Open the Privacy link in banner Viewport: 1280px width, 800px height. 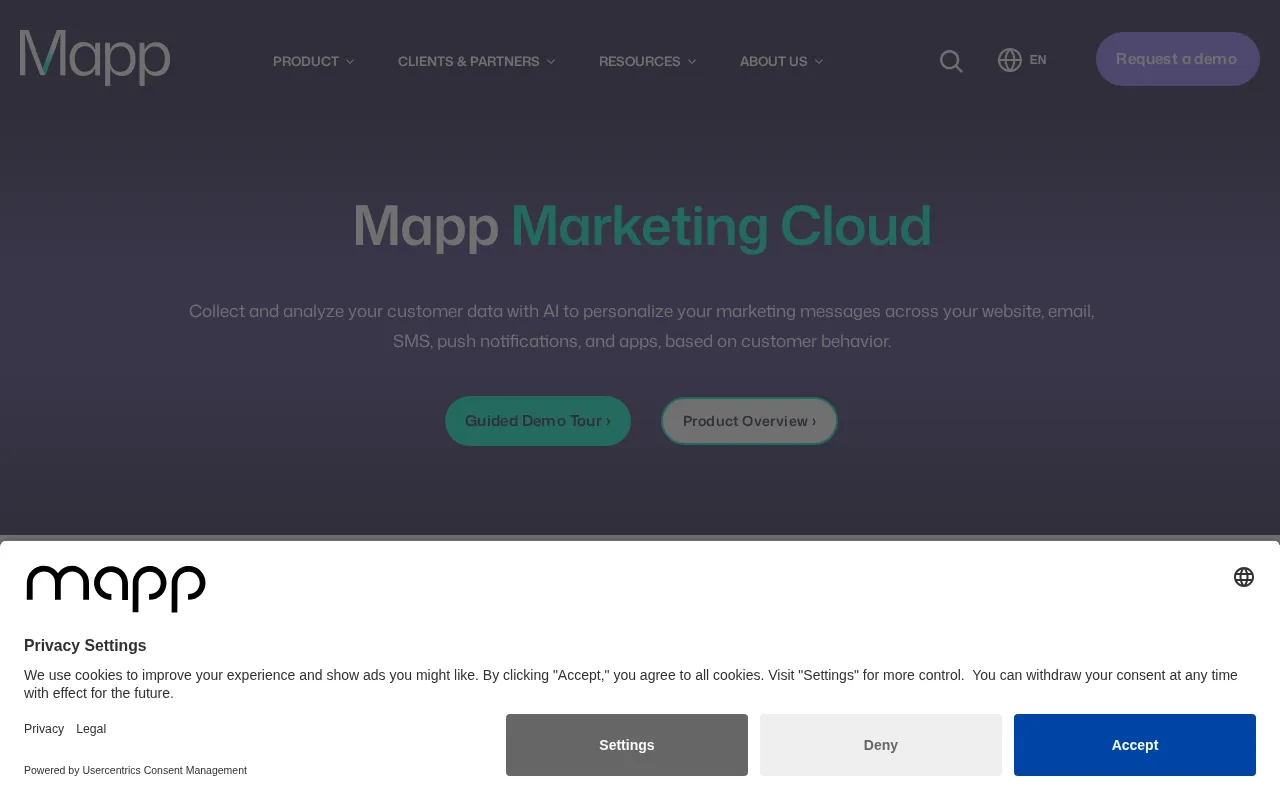(44, 729)
